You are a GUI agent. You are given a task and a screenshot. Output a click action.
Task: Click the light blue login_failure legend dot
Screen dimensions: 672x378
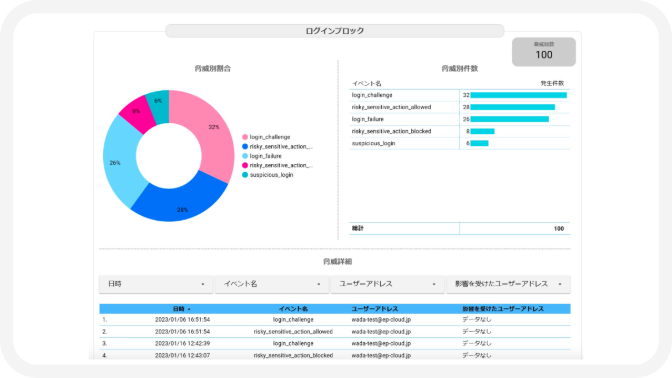(x=245, y=156)
